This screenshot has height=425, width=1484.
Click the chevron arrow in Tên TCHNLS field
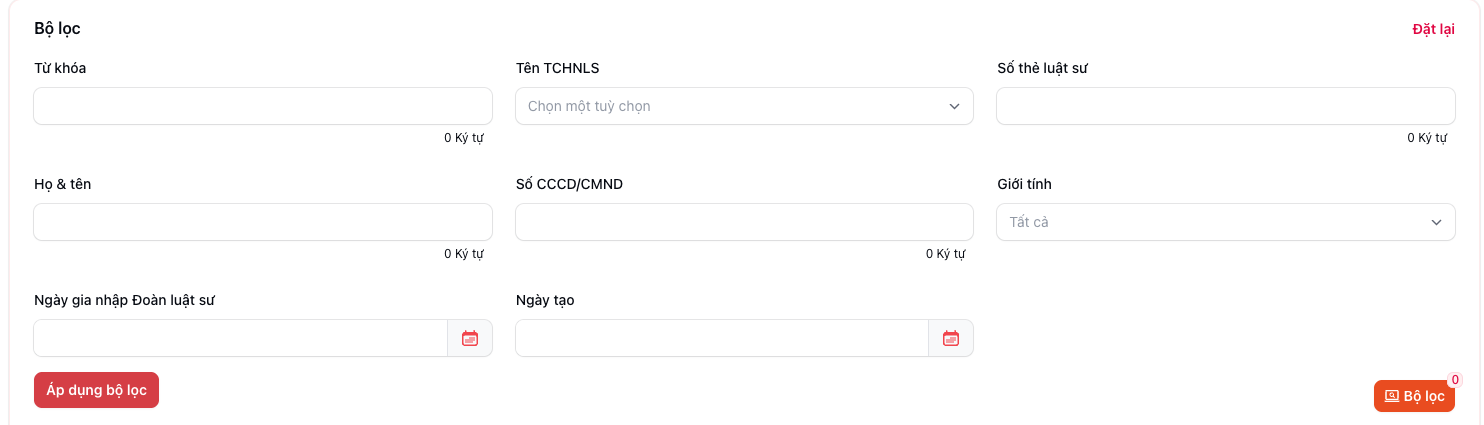point(954,106)
